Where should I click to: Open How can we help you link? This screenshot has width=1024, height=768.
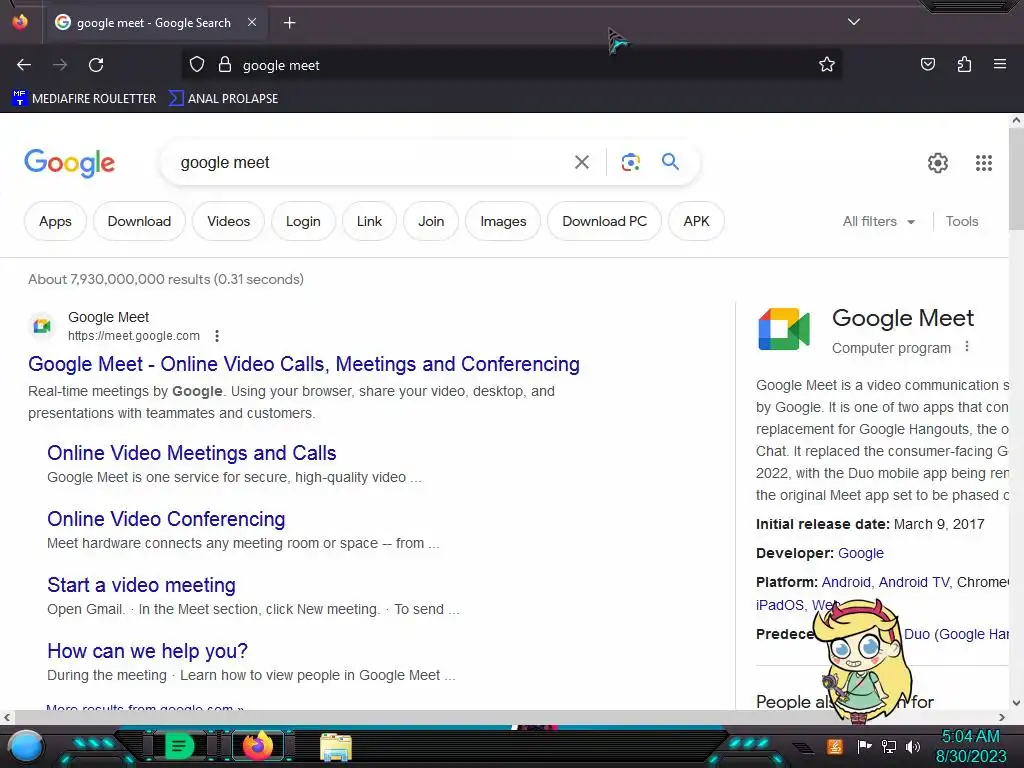(x=148, y=650)
